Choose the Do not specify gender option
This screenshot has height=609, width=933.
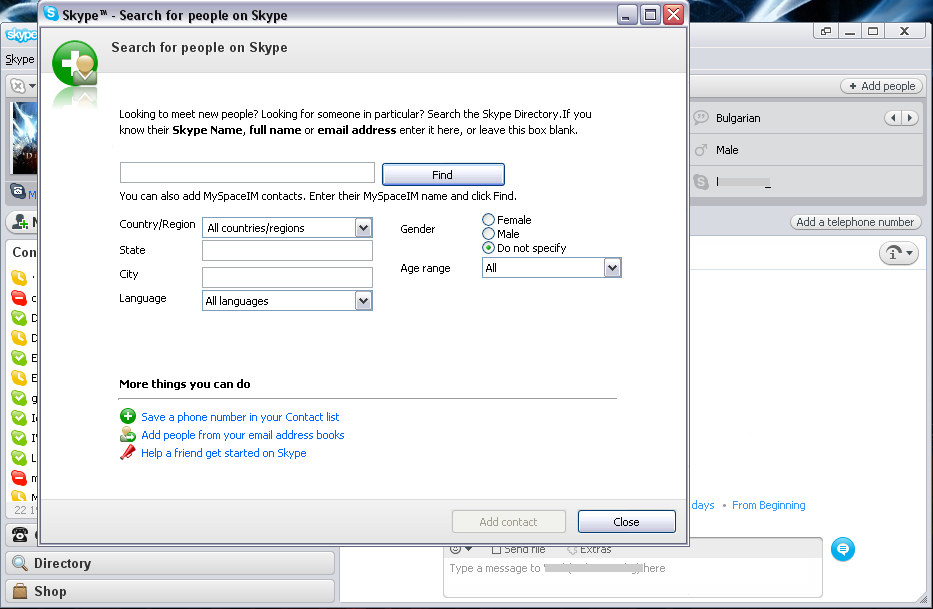(x=488, y=248)
